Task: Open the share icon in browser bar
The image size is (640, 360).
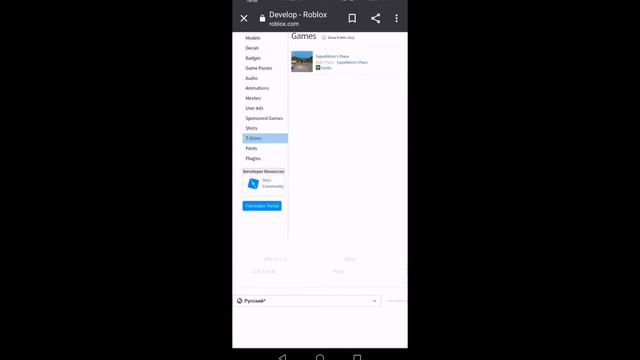Action: pyautogui.click(x=376, y=18)
